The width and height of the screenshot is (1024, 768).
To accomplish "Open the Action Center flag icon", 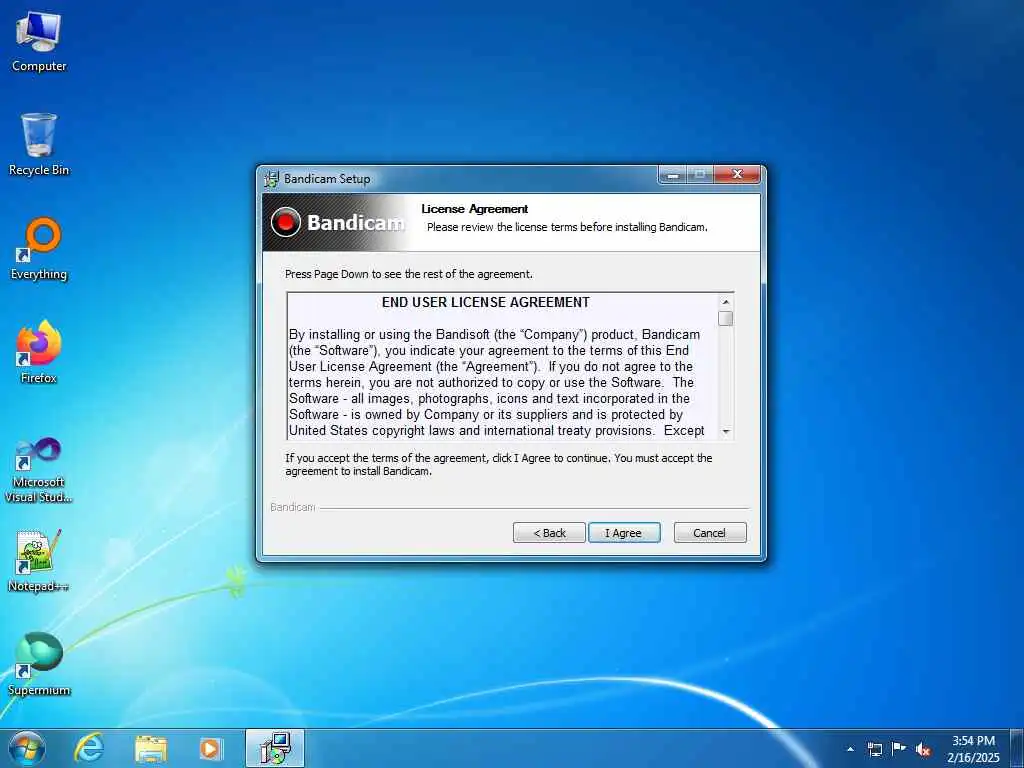I will pyautogui.click(x=899, y=748).
